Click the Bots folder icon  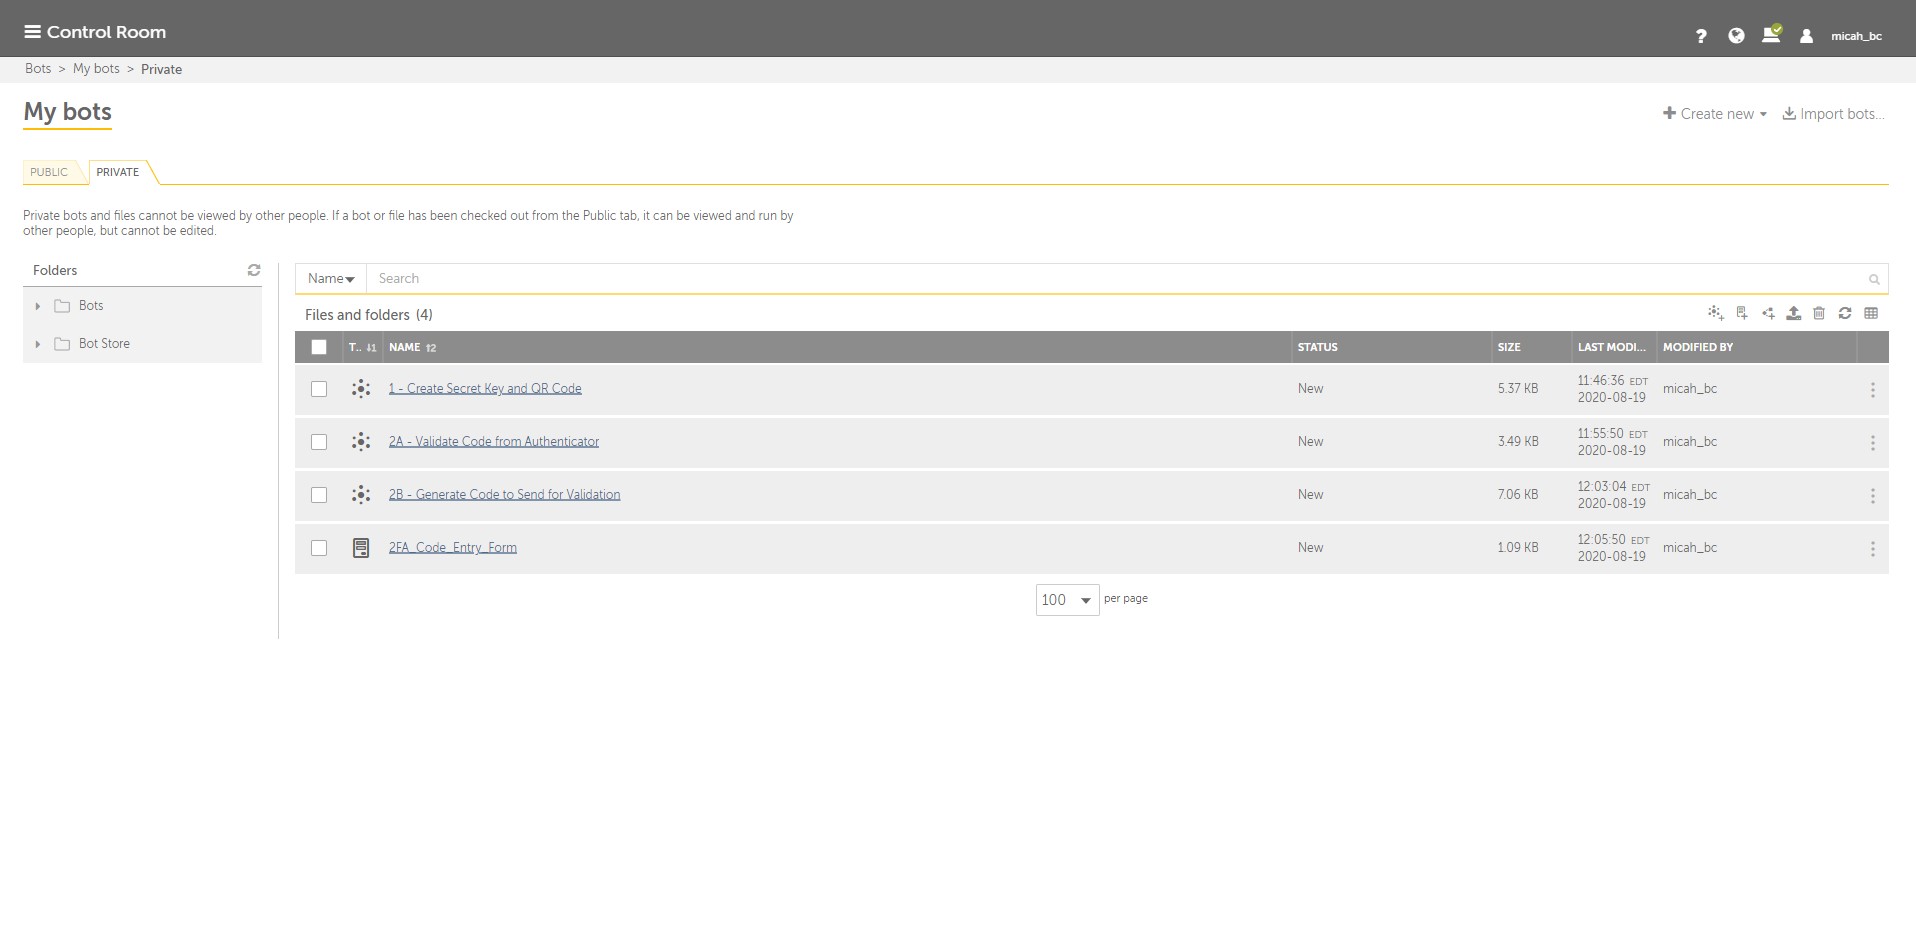(62, 306)
